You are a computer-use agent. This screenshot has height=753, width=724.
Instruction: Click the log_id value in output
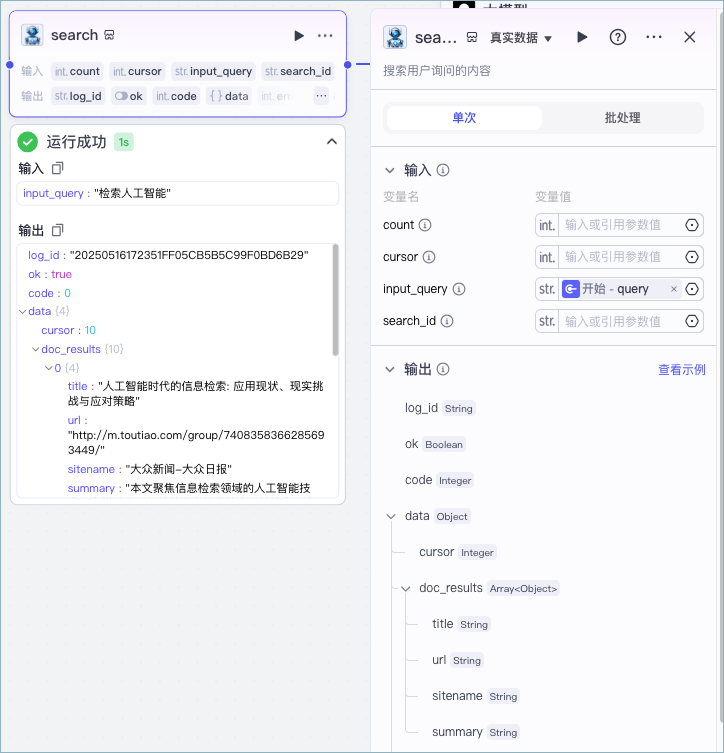[x=189, y=255]
